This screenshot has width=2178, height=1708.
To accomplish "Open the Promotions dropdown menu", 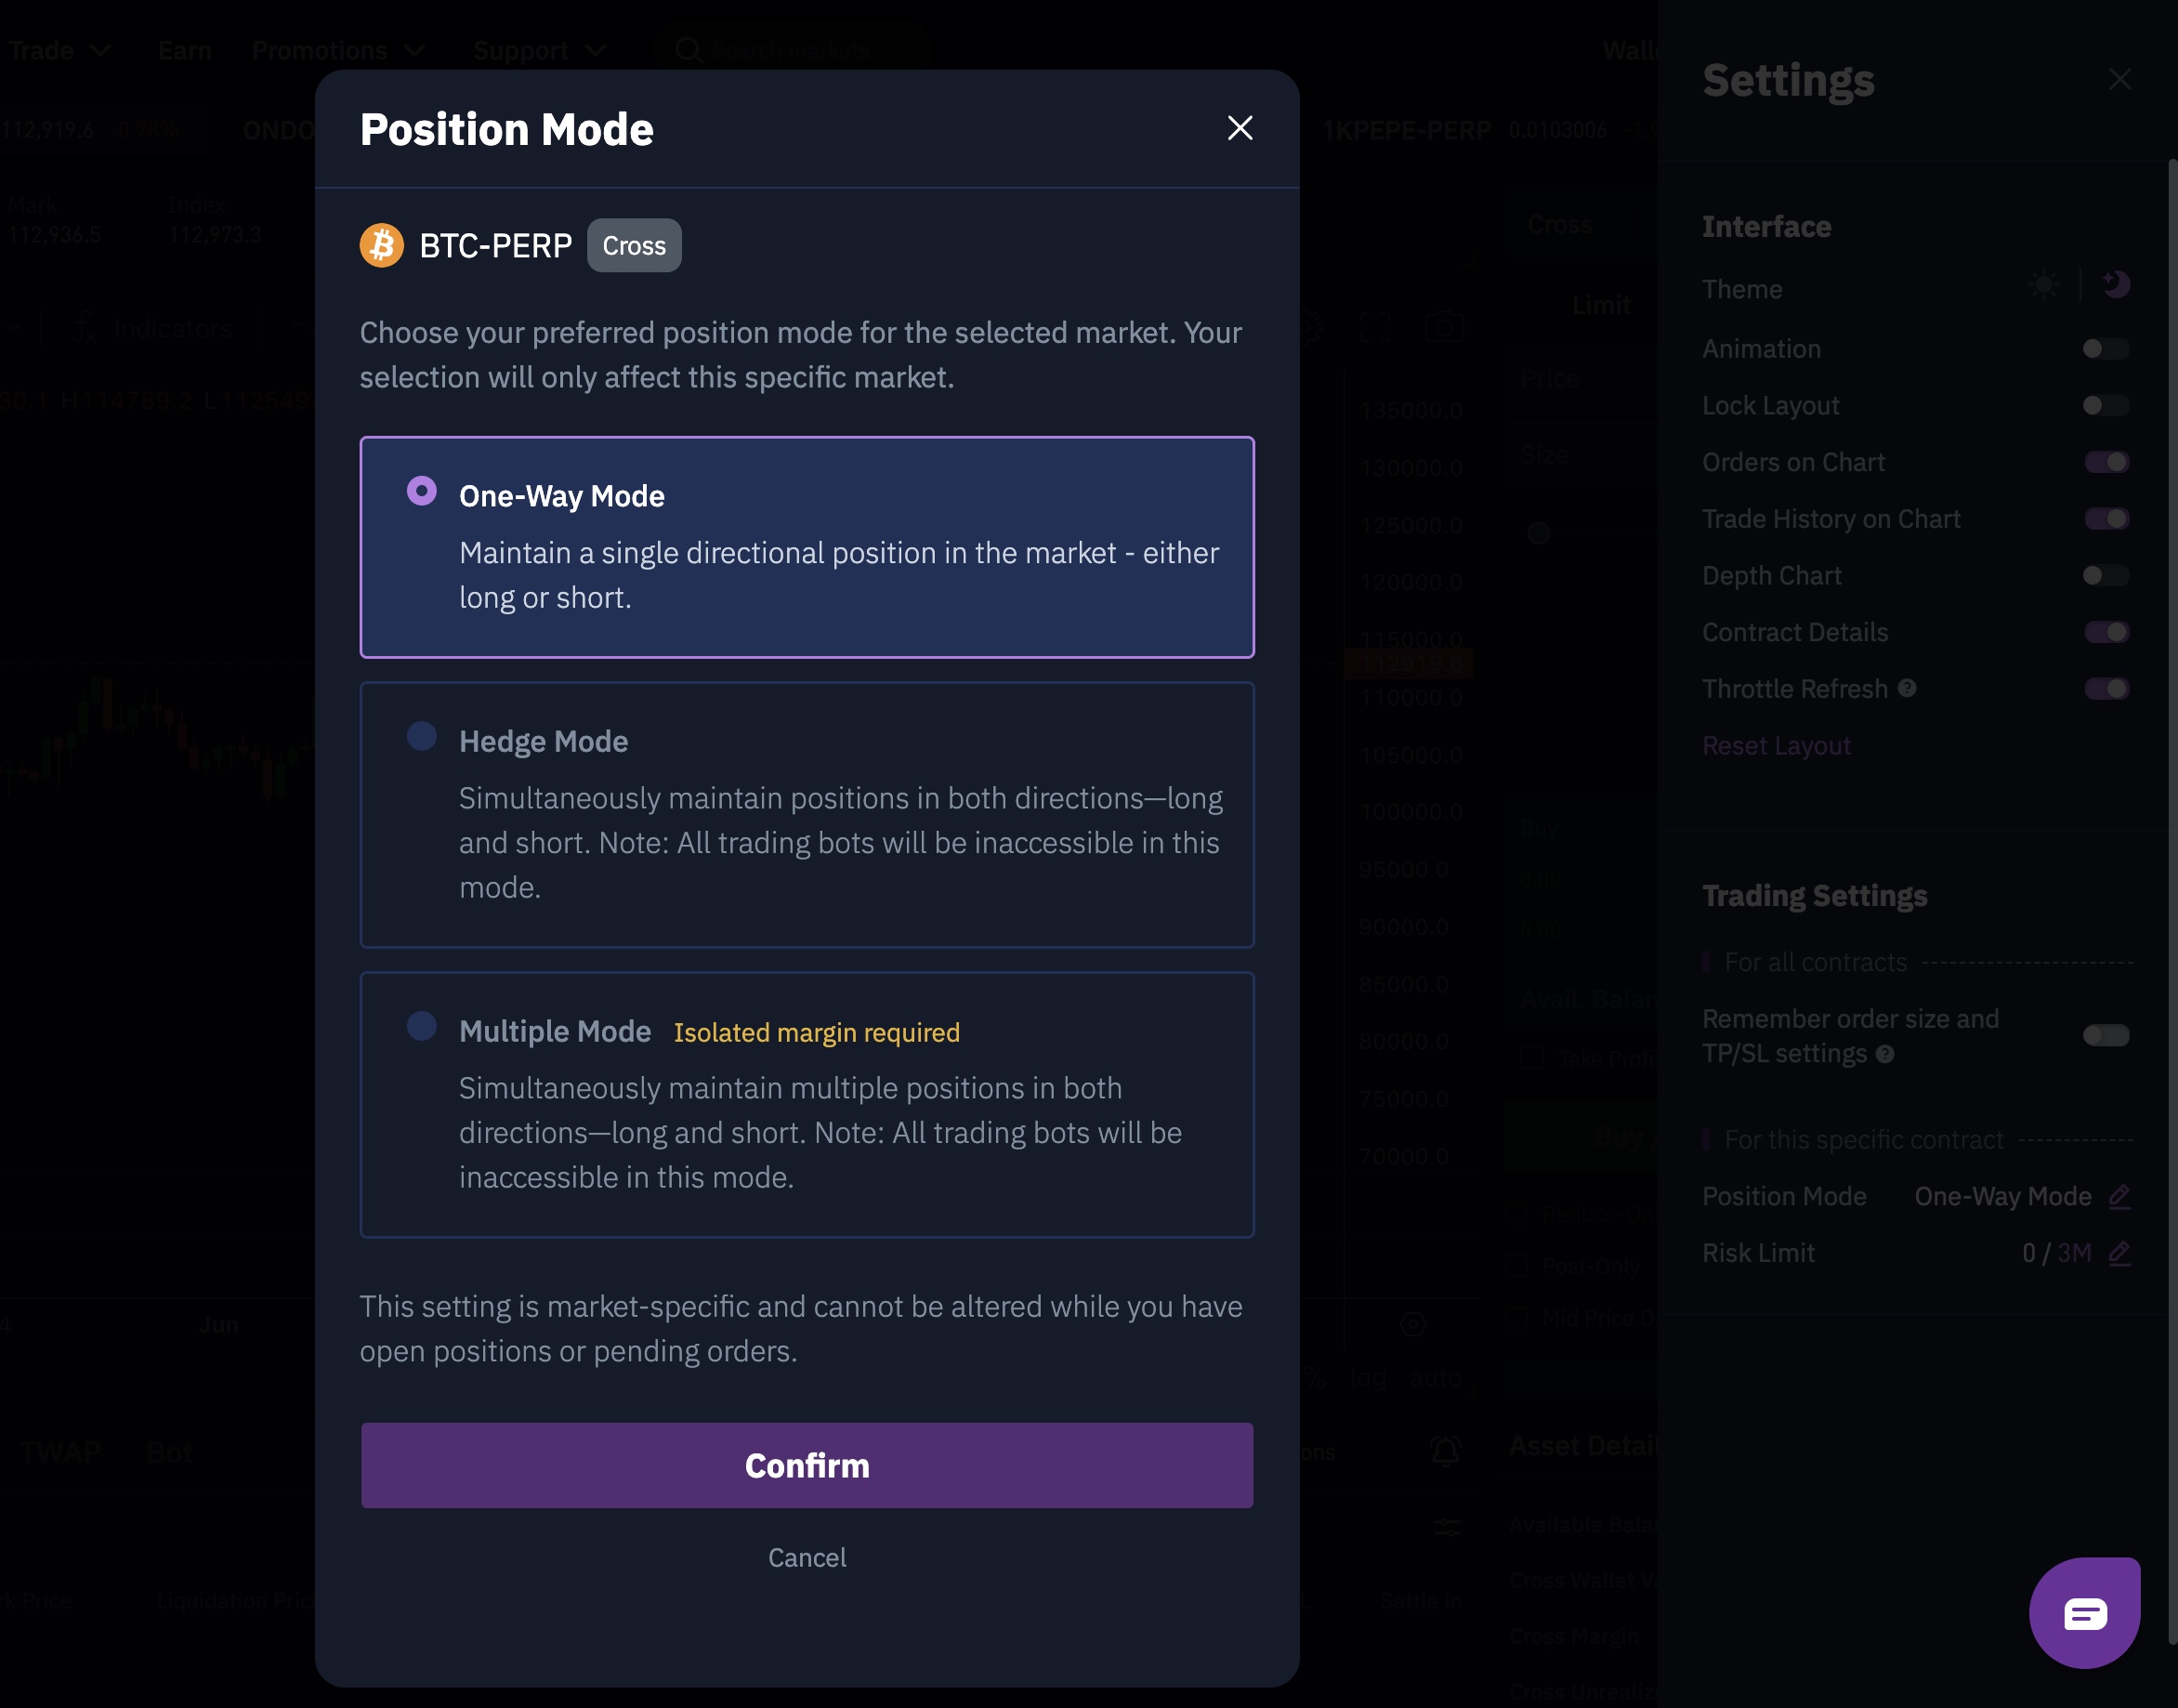I will point(338,50).
